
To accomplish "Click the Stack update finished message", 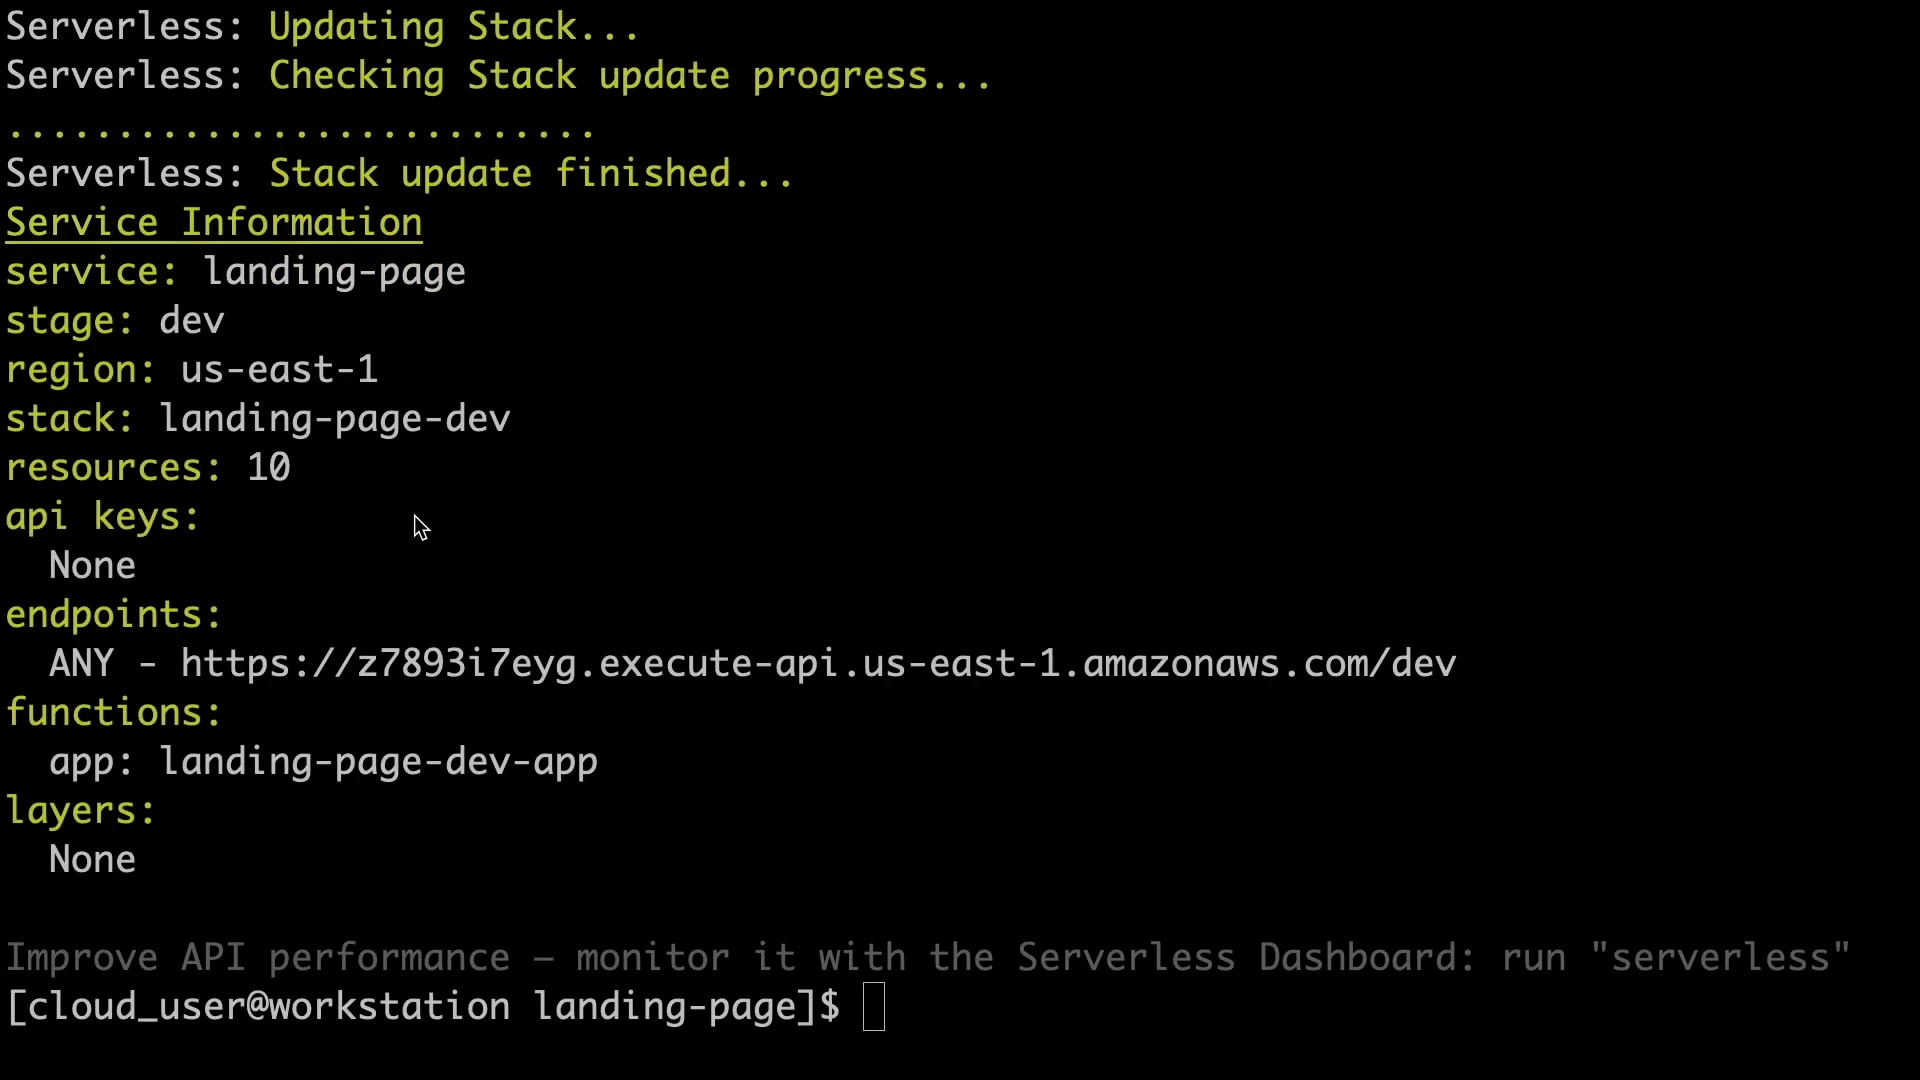I will (x=532, y=174).
